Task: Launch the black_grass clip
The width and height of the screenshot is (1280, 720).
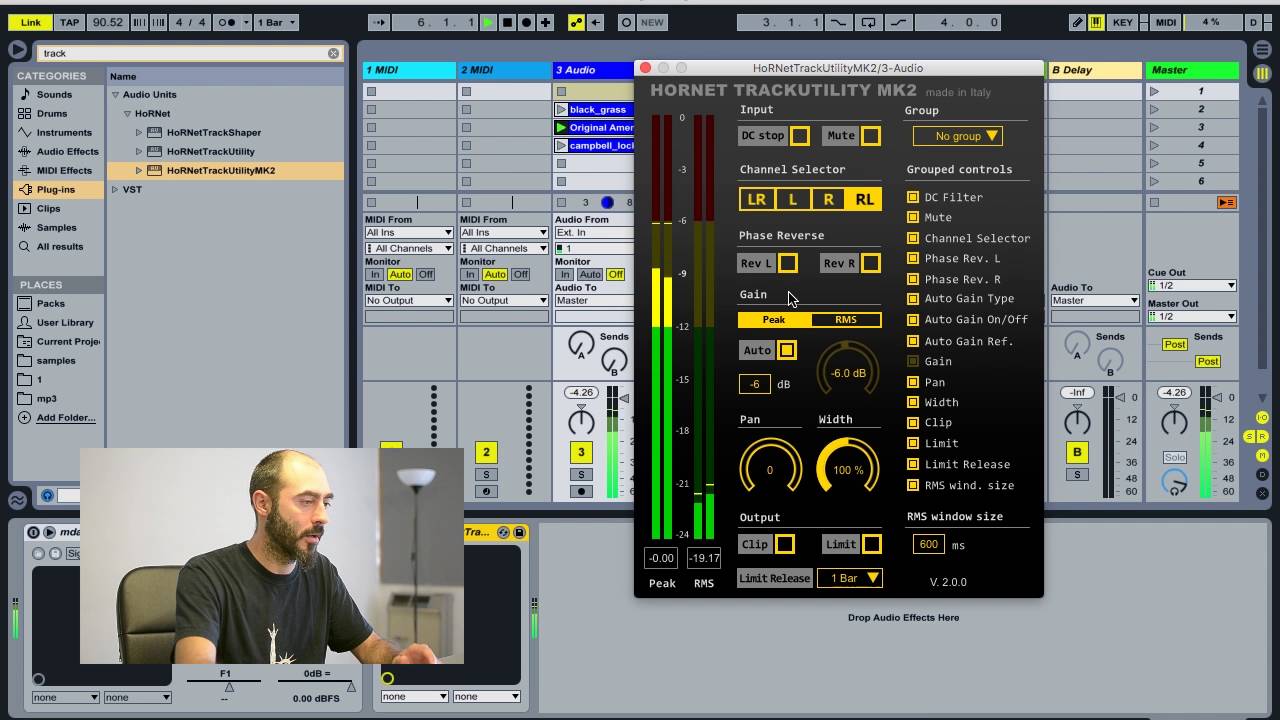Action: click(x=562, y=109)
